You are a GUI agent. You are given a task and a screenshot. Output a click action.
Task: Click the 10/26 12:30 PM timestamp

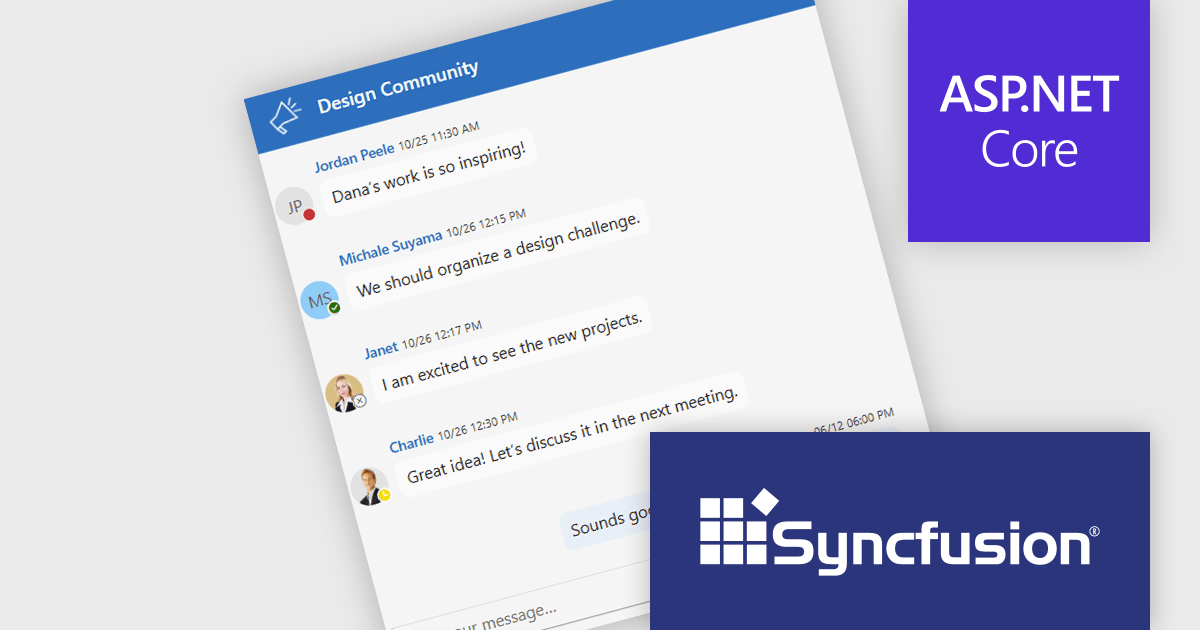(x=477, y=424)
